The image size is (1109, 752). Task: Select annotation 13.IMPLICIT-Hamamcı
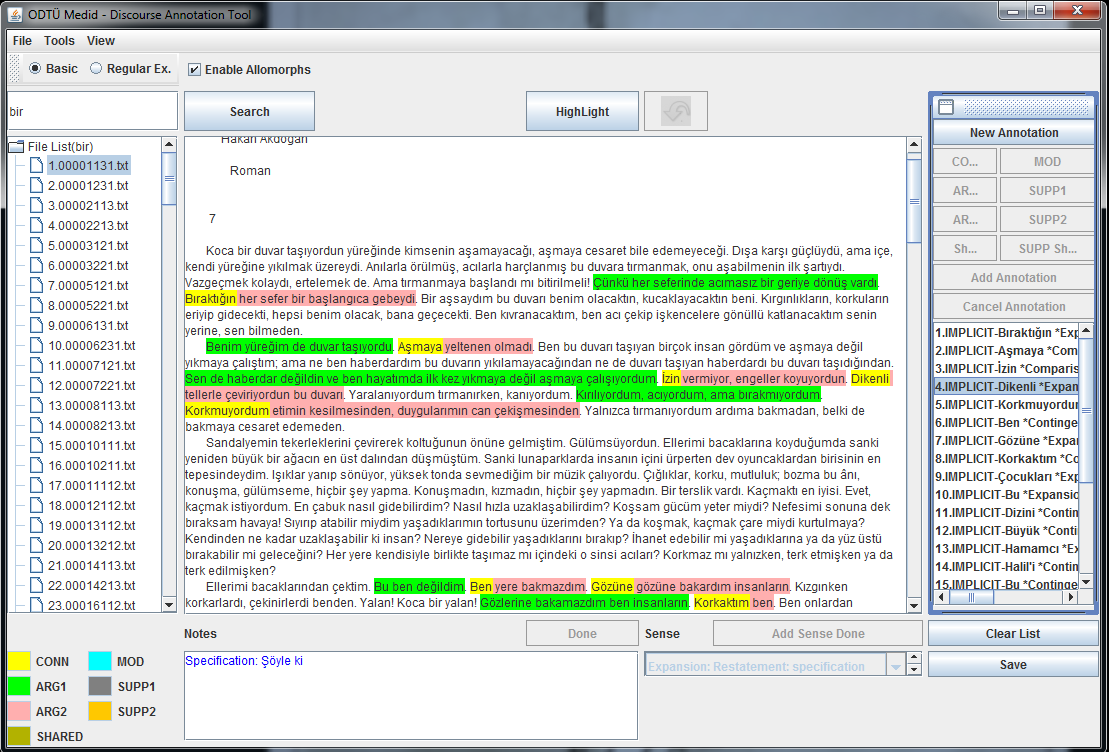pos(1006,548)
